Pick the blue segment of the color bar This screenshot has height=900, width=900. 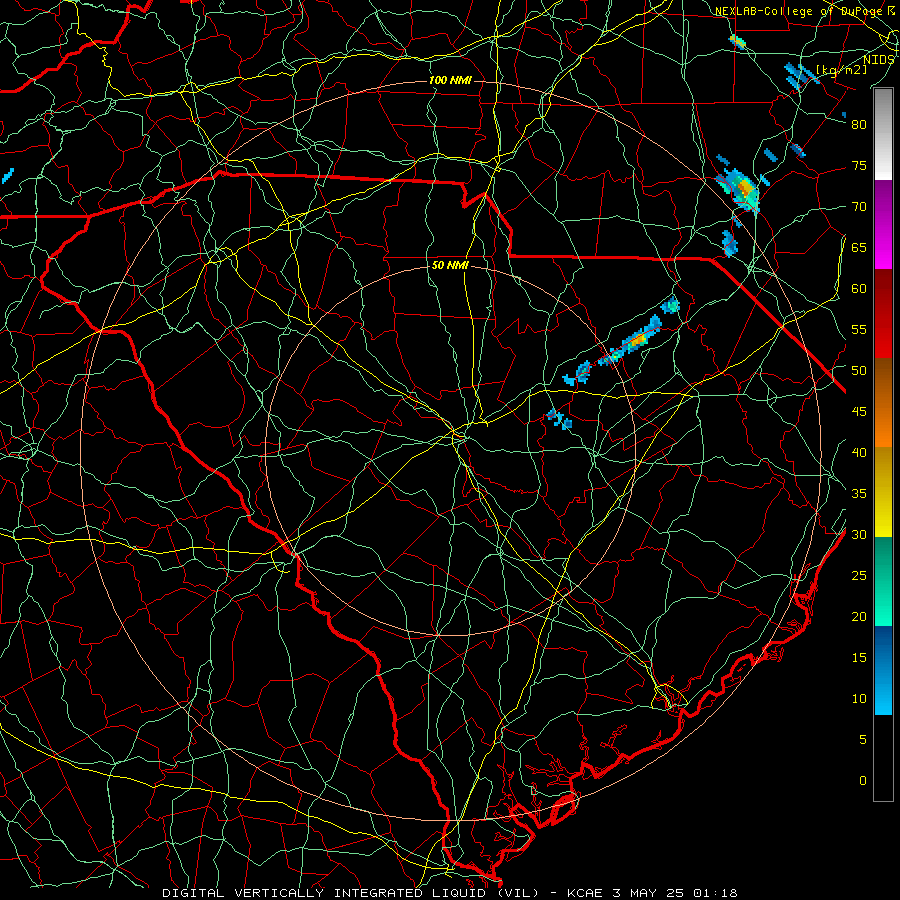(883, 670)
